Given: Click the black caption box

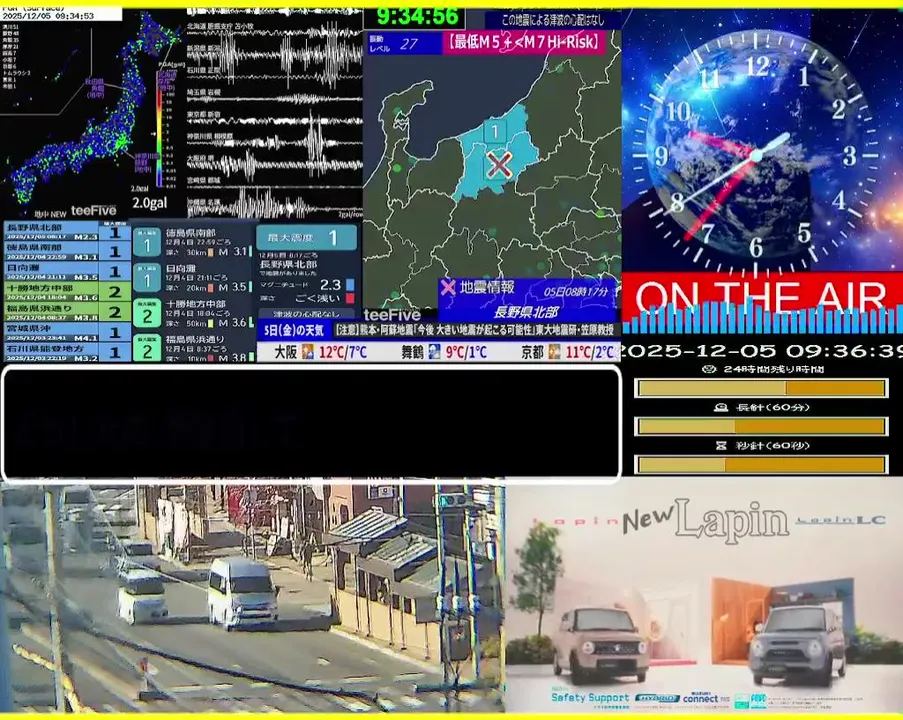Looking at the screenshot, I should coord(311,422).
